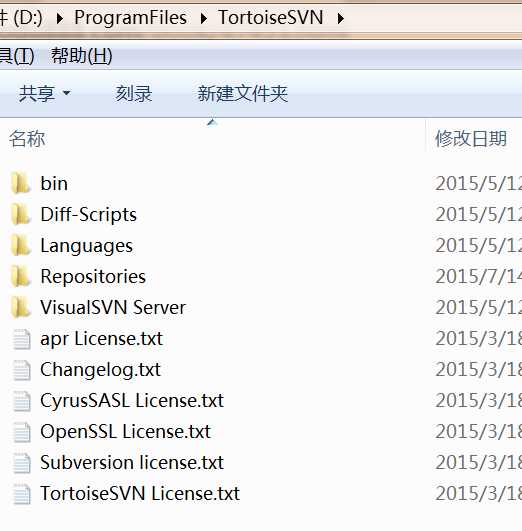Expand the arrow after ProgramFiles in address bar
Image resolution: width=522 pixels, height=531 pixels.
click(x=203, y=18)
